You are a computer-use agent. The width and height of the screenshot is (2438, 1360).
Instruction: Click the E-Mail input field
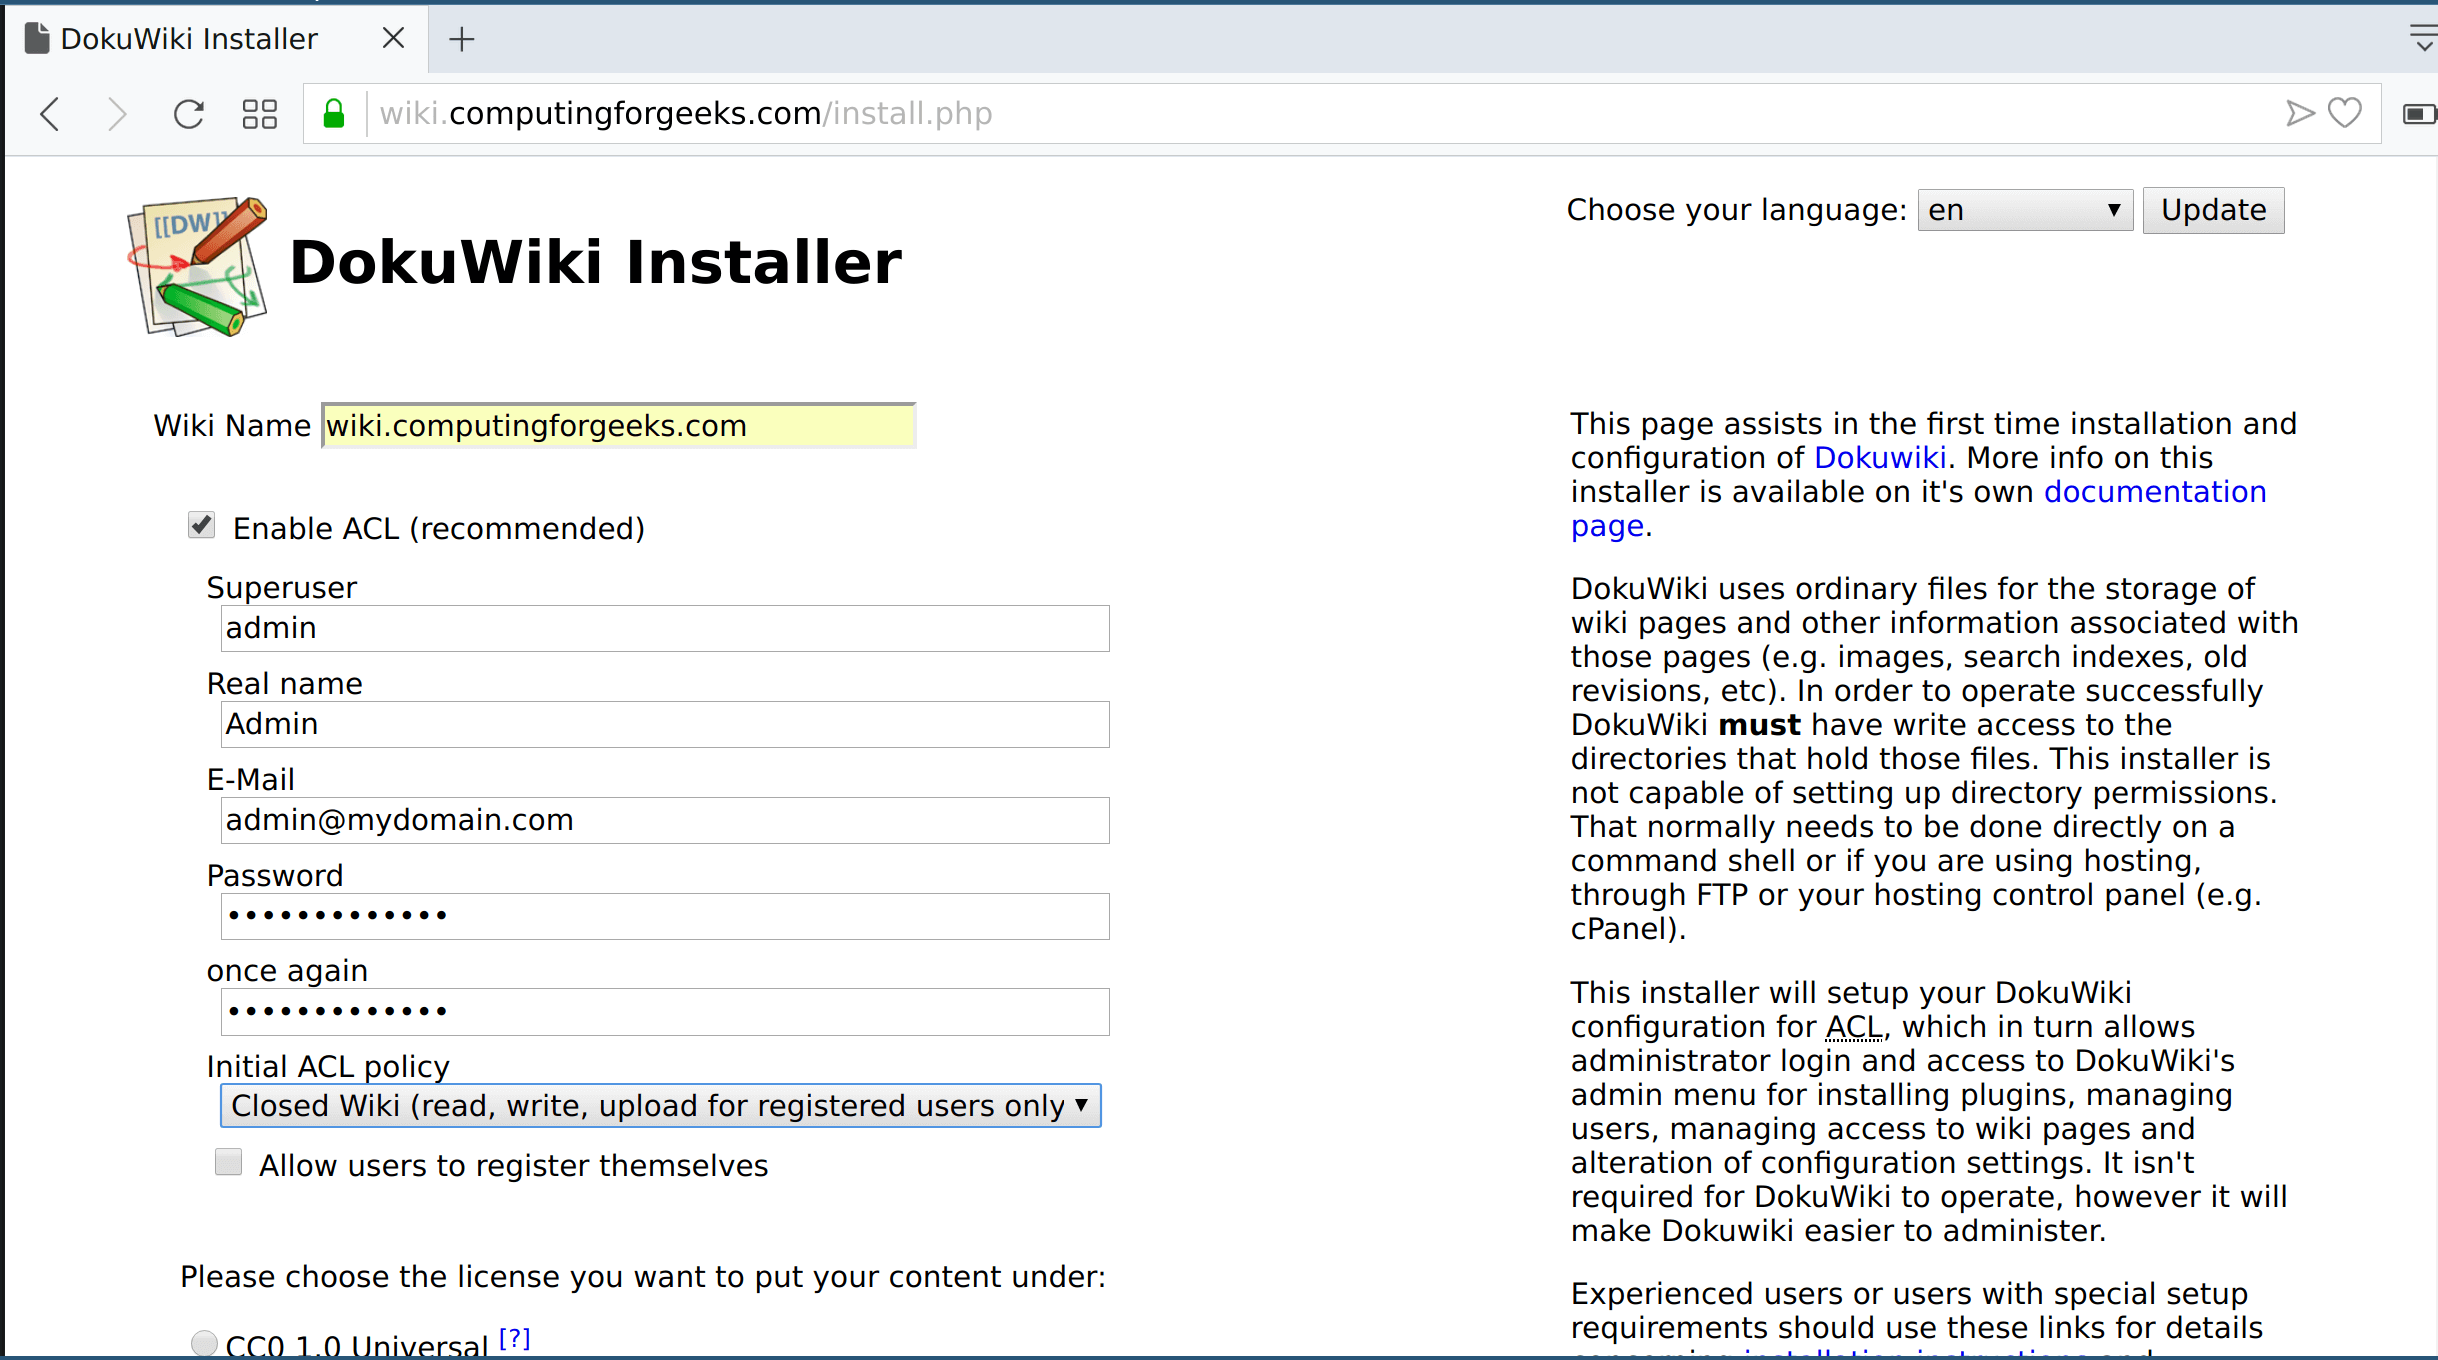point(664,820)
